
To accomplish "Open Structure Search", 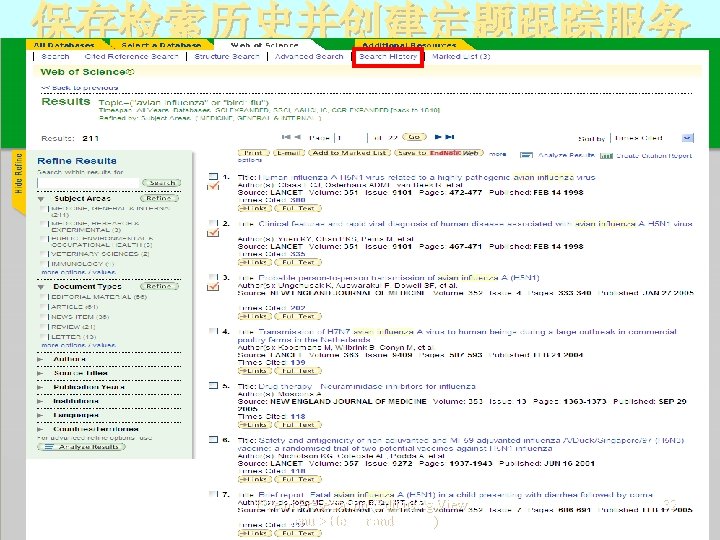I will tap(227, 56).
